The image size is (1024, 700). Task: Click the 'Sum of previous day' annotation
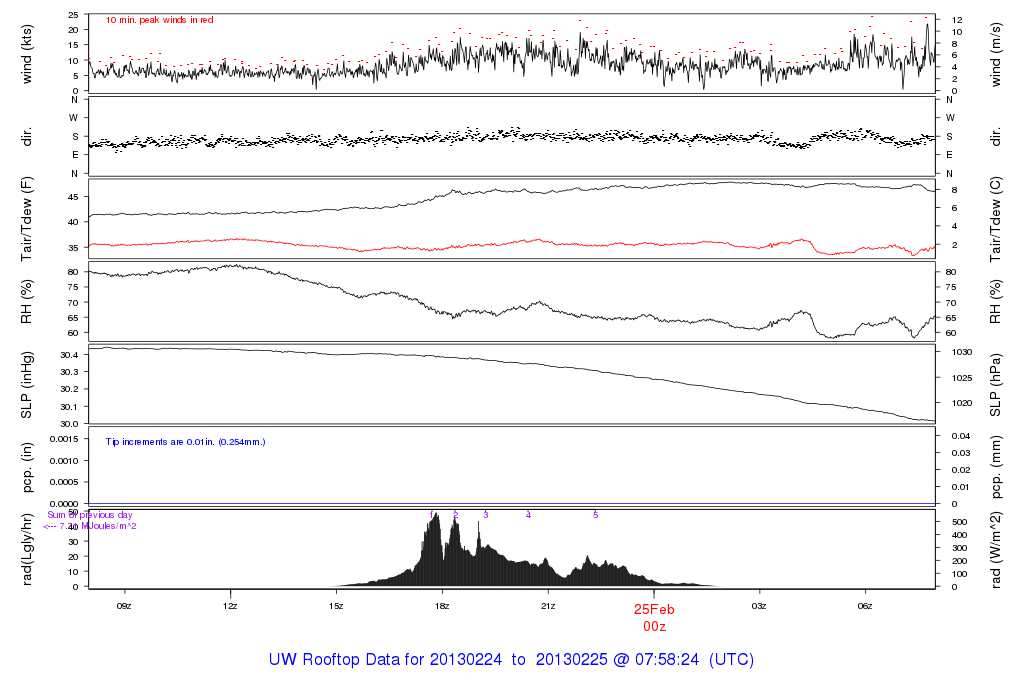[89, 515]
